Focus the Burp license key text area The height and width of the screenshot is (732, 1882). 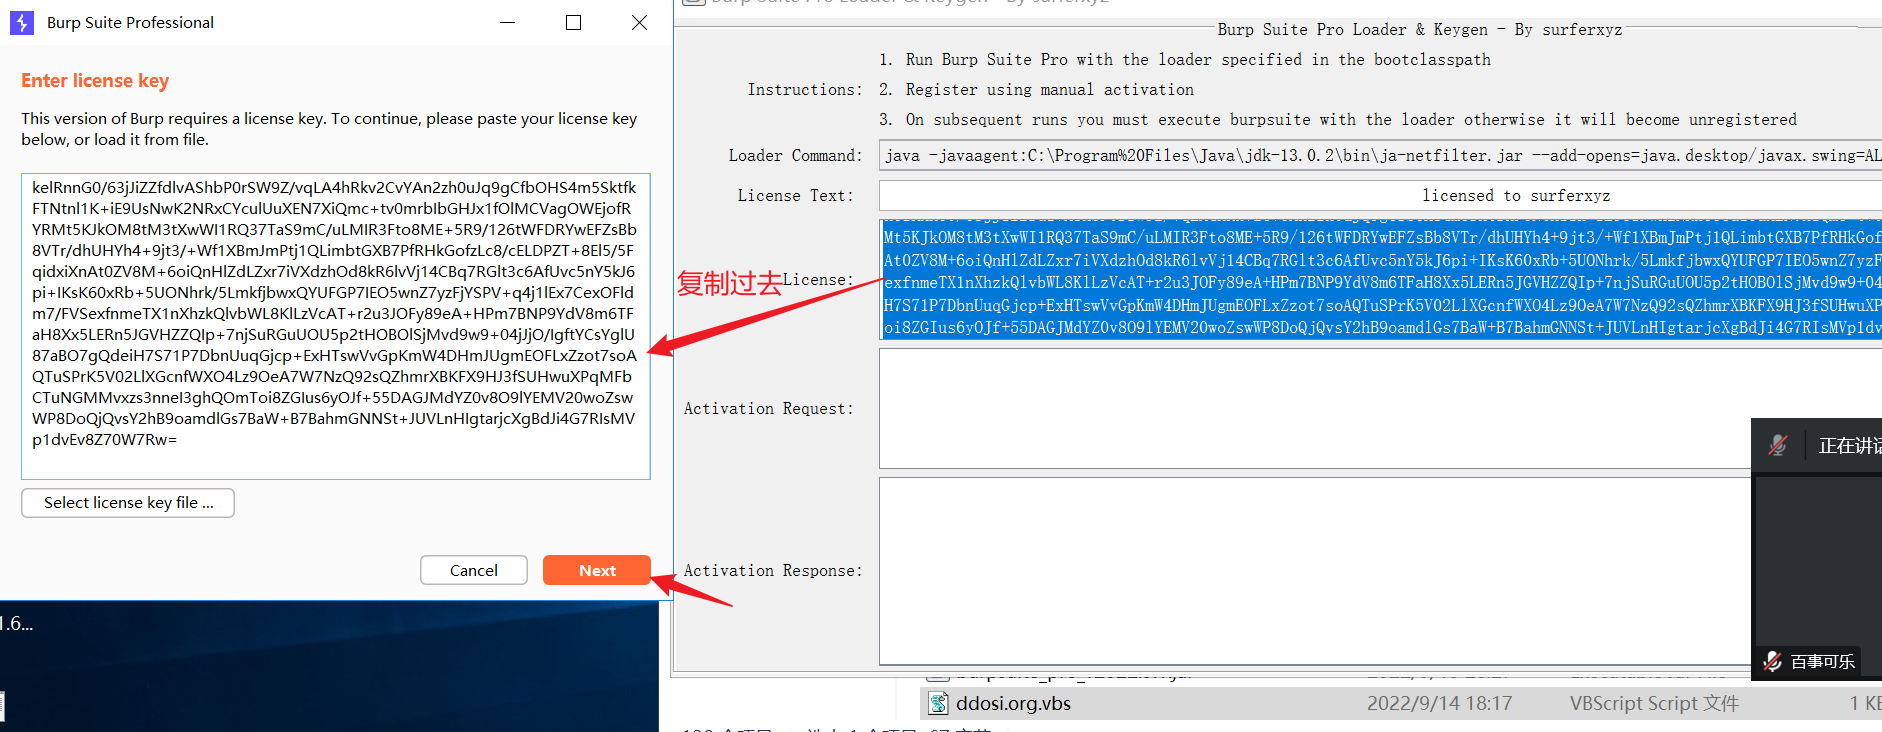click(336, 326)
